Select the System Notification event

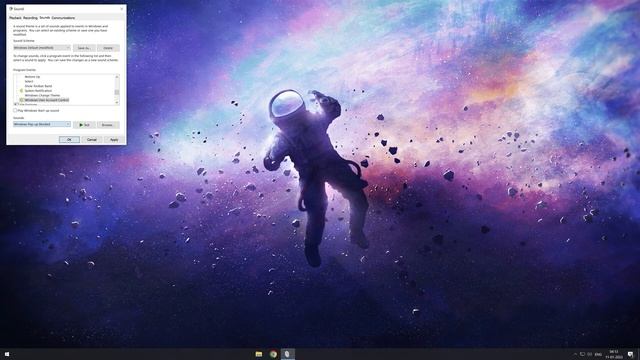click(x=38, y=91)
